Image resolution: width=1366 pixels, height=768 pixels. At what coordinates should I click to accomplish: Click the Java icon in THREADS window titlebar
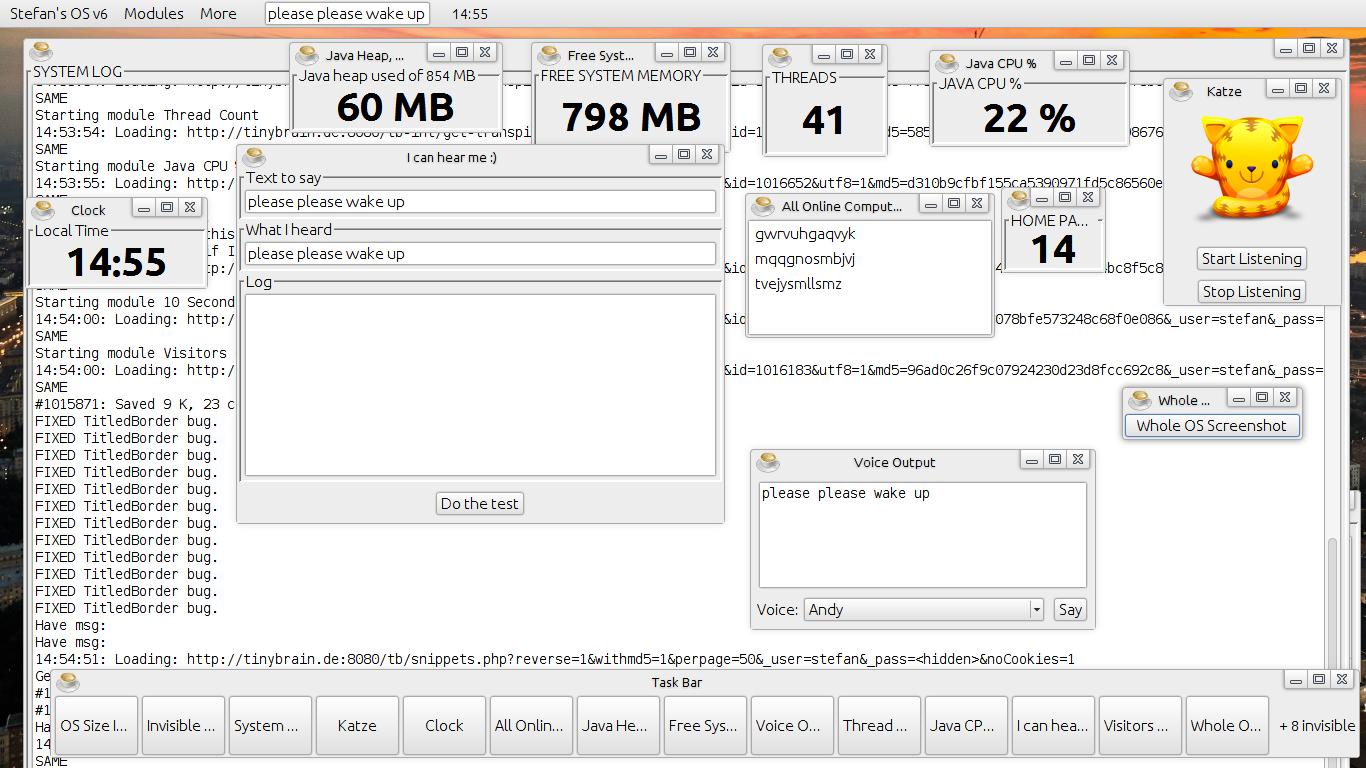pos(780,56)
